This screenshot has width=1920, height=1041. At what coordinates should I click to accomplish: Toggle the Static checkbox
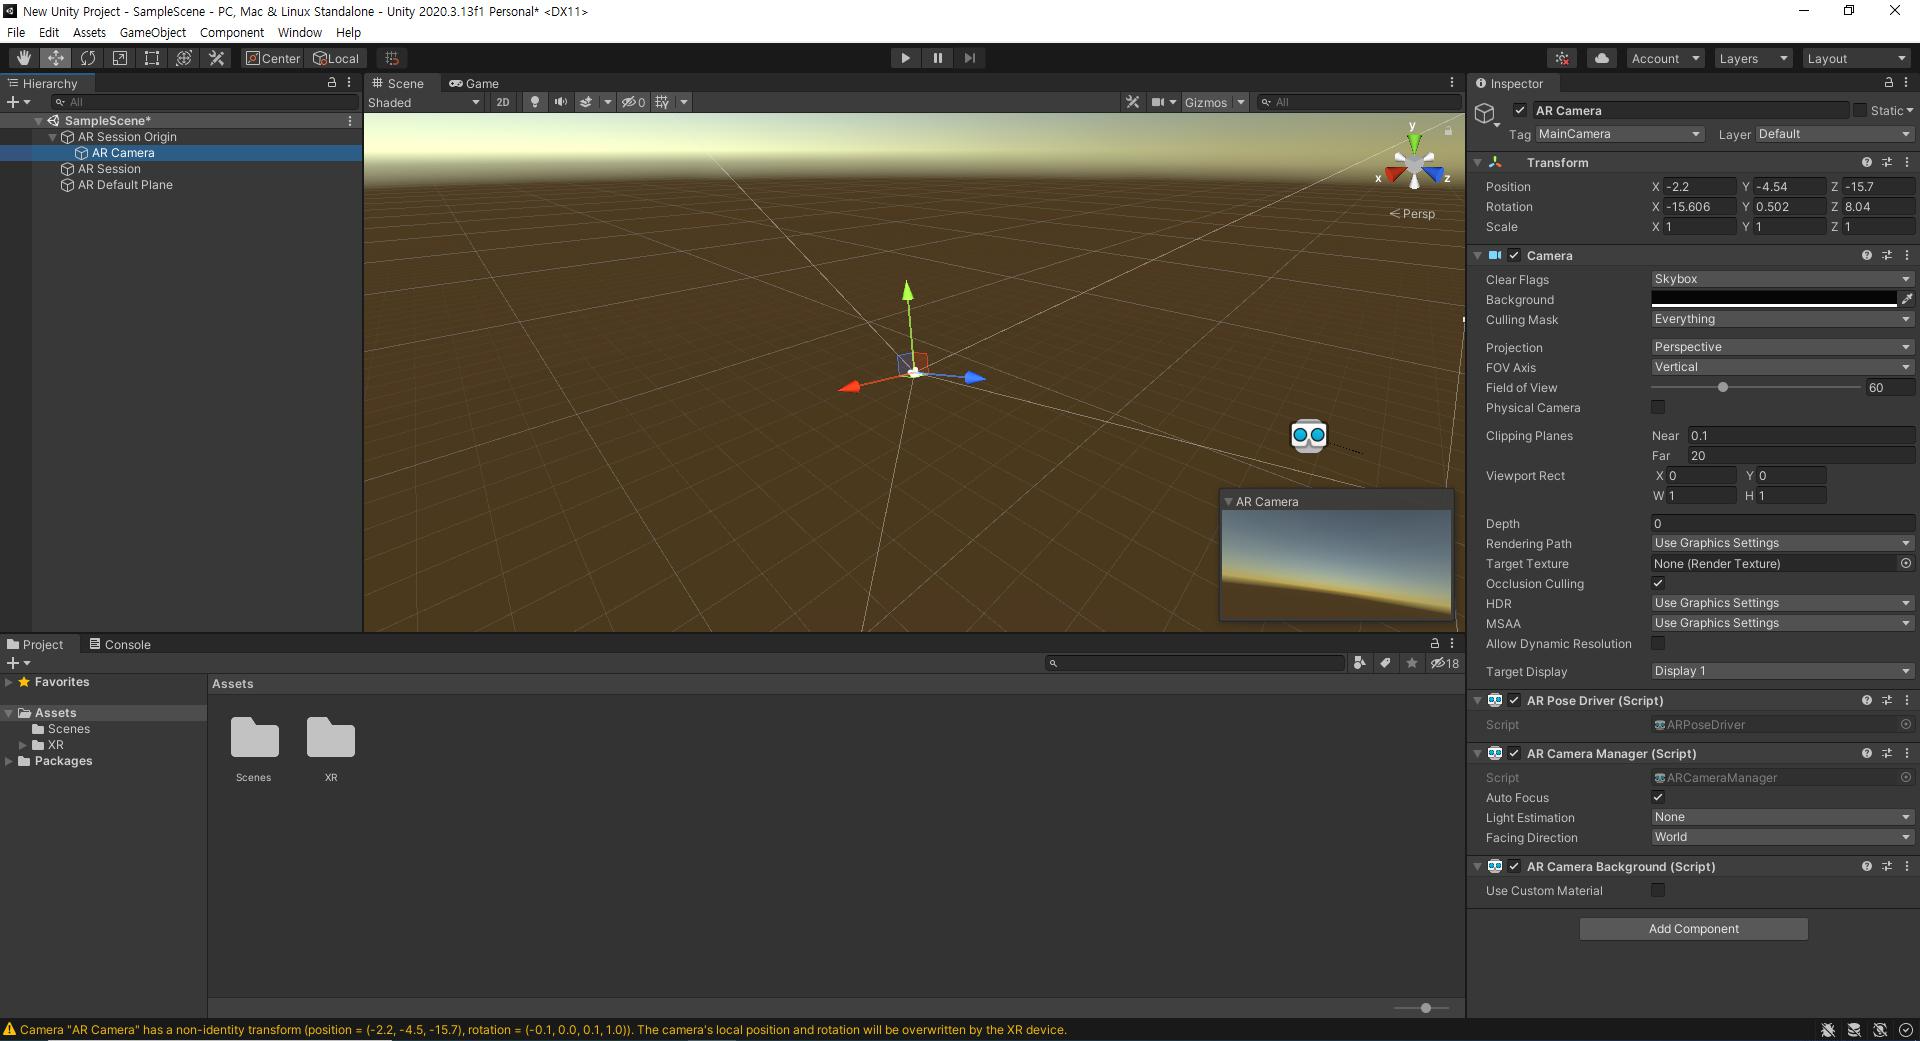(x=1860, y=110)
